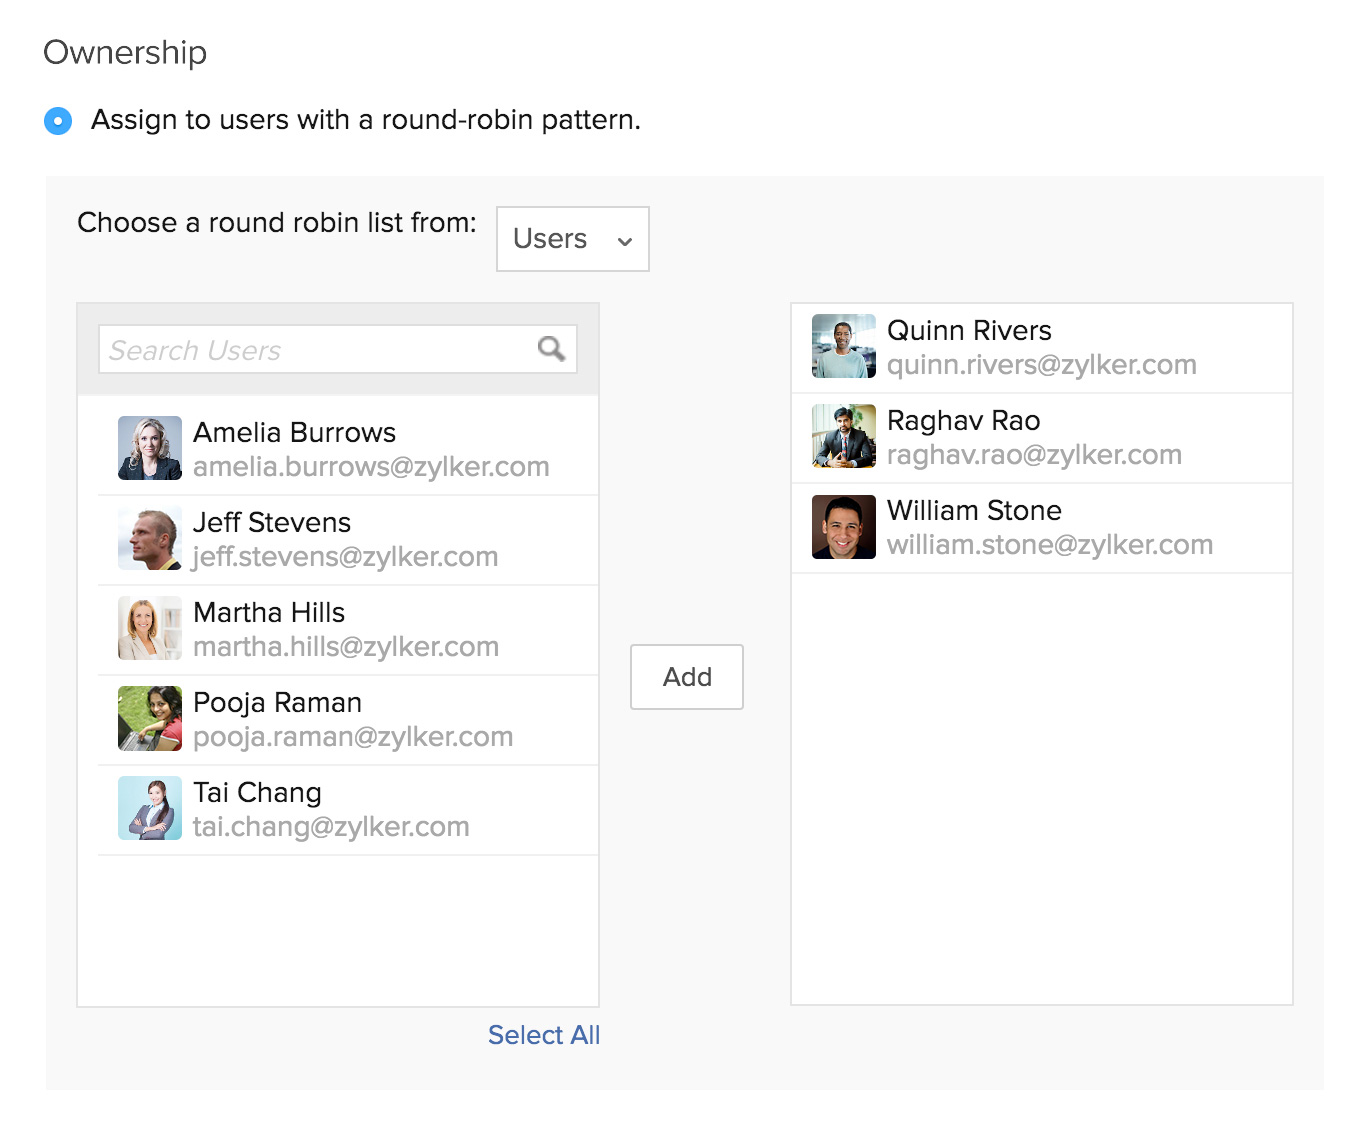
Task: Select Amelia Burrows by her name
Action: pyautogui.click(x=294, y=432)
